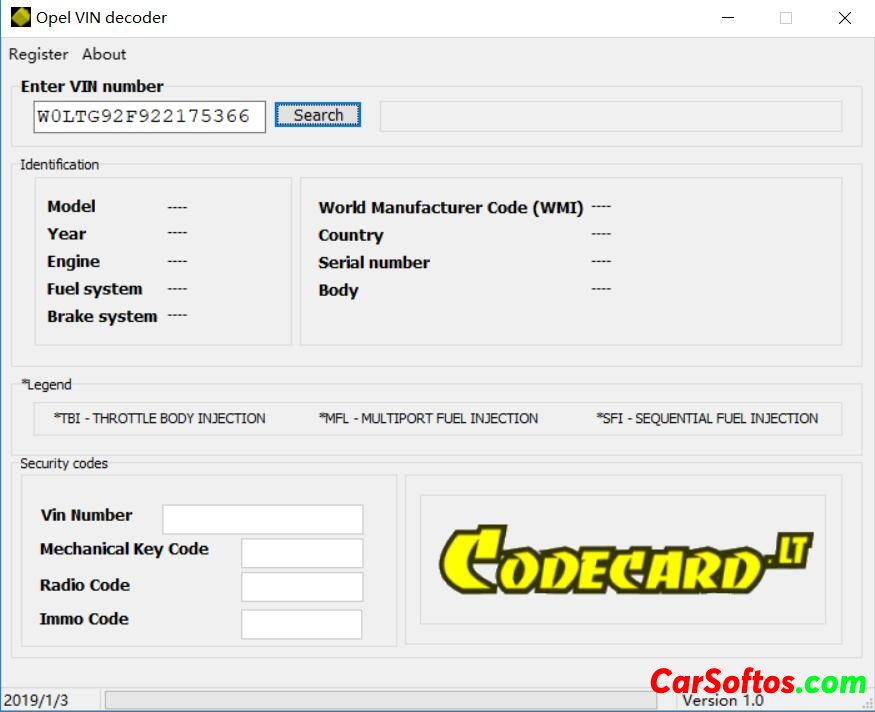
Task: Focus the Enter VIN number text box
Action: (149, 117)
